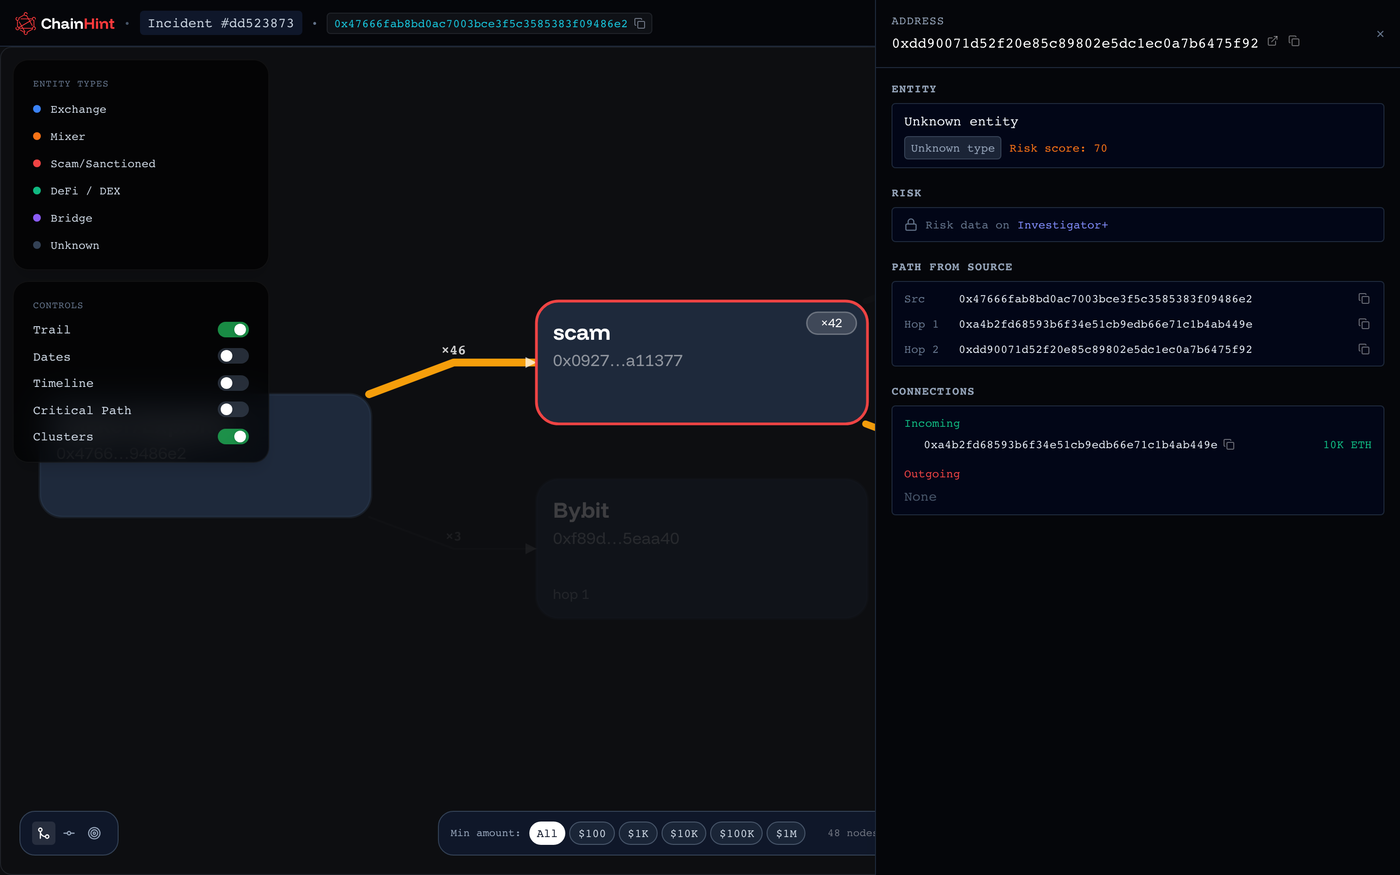Click the ChainHint brand name
This screenshot has height=875, width=1400.
pos(78,23)
